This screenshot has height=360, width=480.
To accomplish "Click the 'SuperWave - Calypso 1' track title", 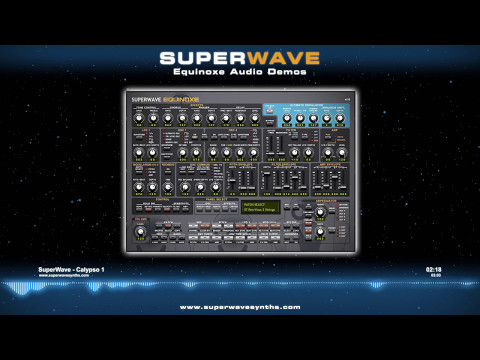I will coord(71,270).
